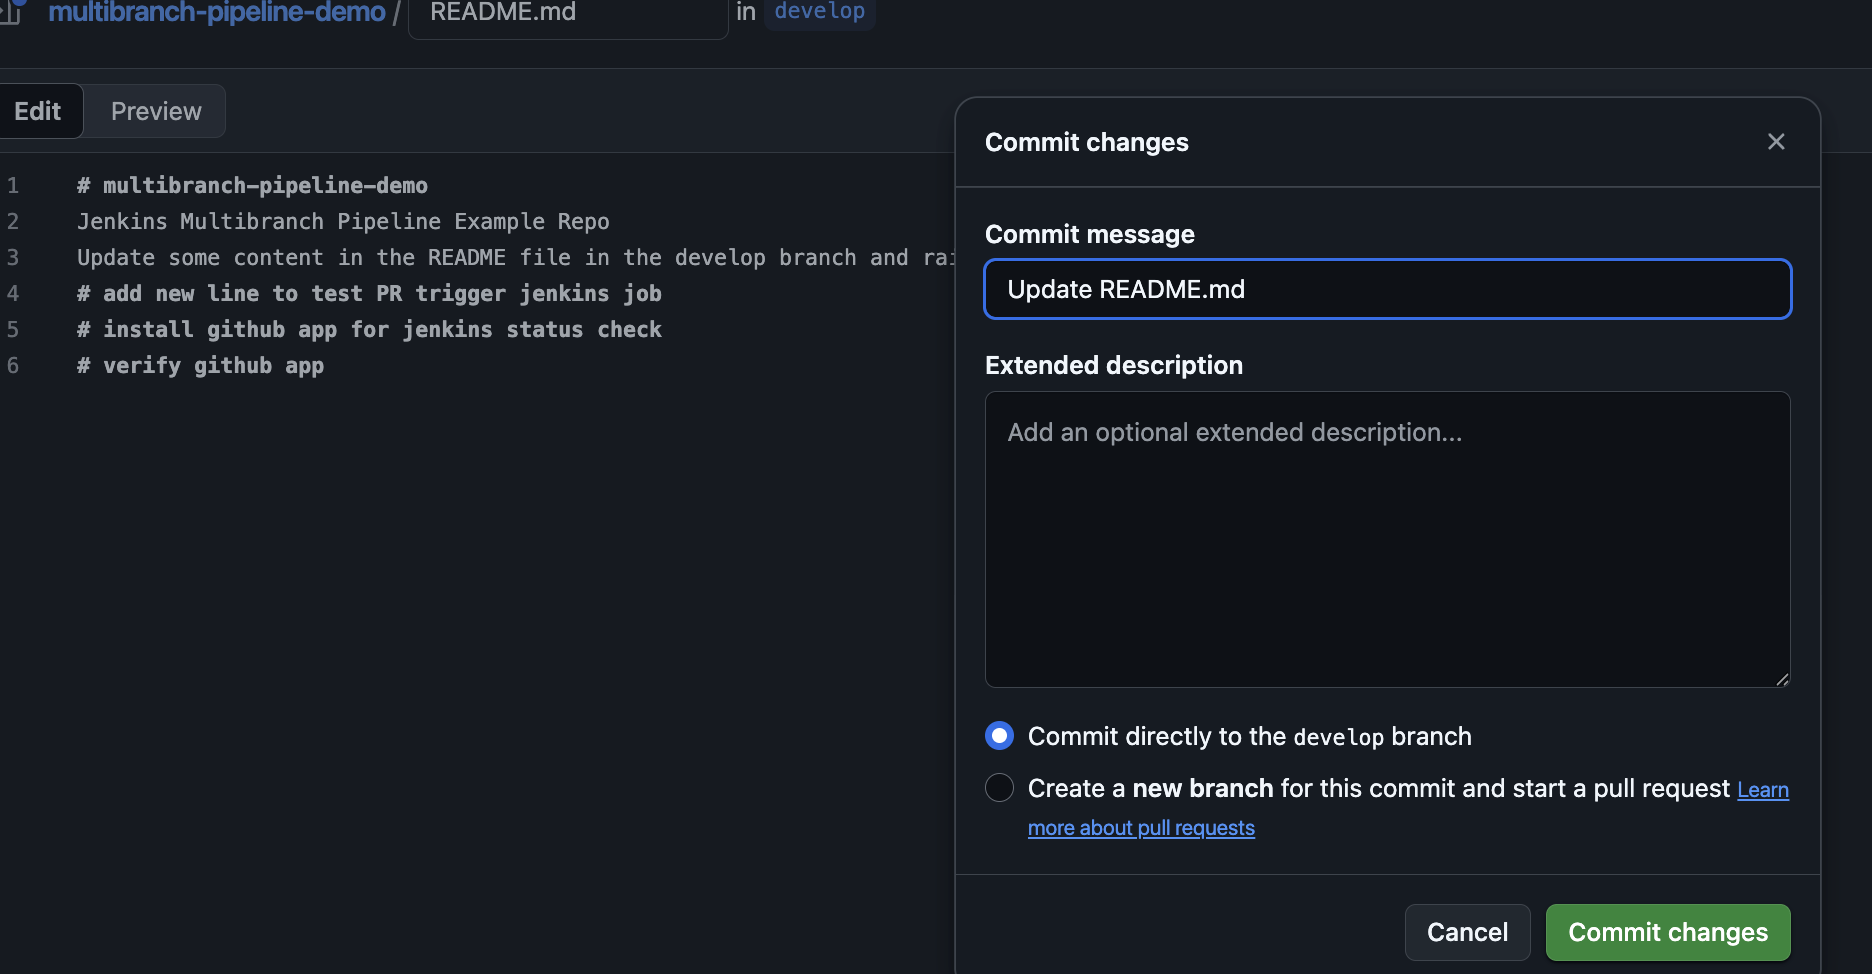
Task: Open the multibranch-pipeline-demo repository link
Action: pyautogui.click(x=217, y=13)
